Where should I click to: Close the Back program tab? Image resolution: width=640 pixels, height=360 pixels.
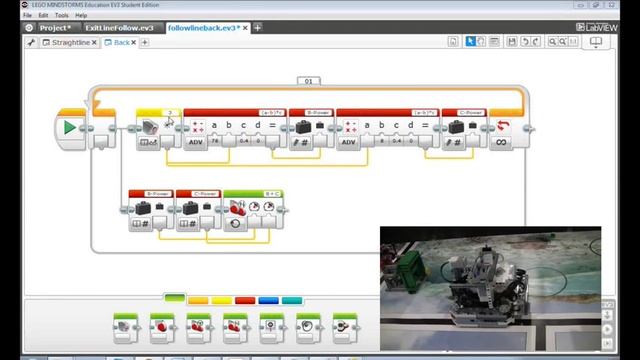(133, 42)
